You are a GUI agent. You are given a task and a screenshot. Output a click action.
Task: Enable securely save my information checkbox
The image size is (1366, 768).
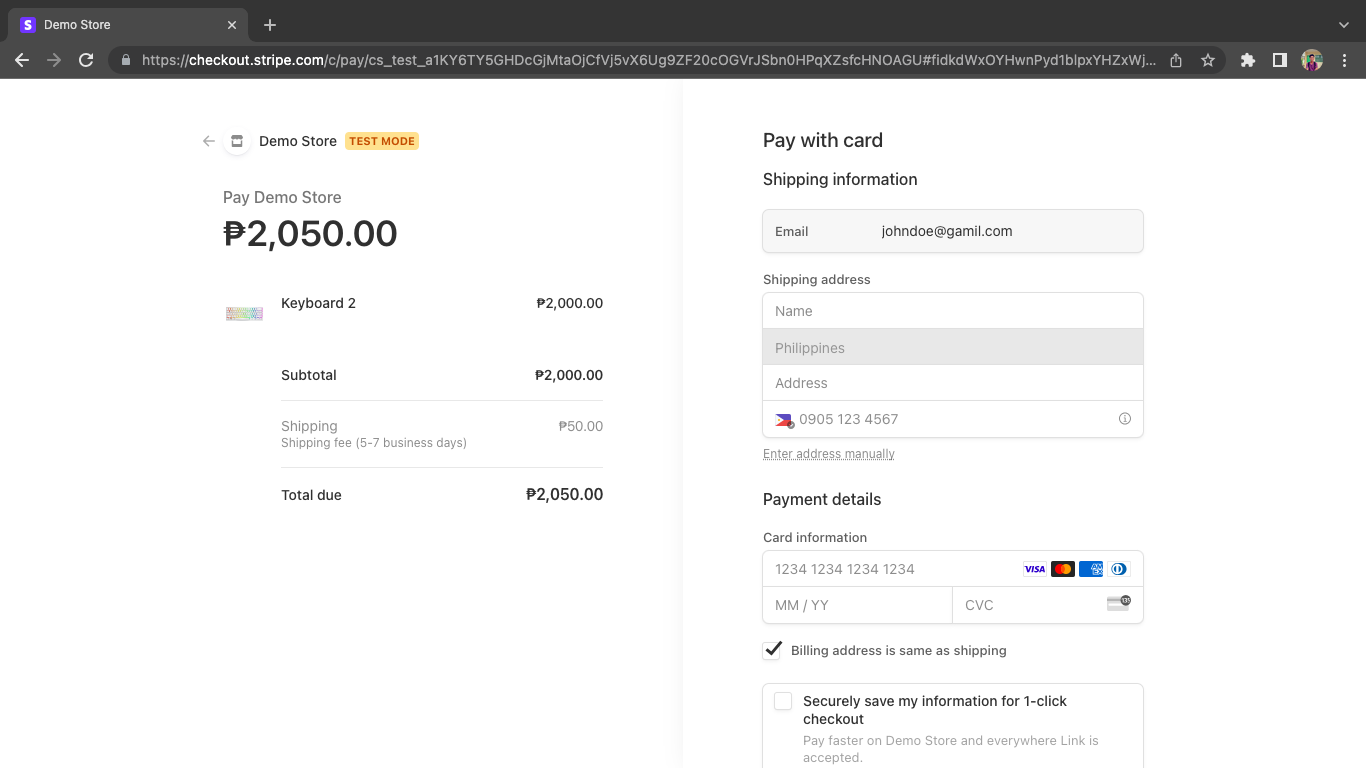point(783,701)
